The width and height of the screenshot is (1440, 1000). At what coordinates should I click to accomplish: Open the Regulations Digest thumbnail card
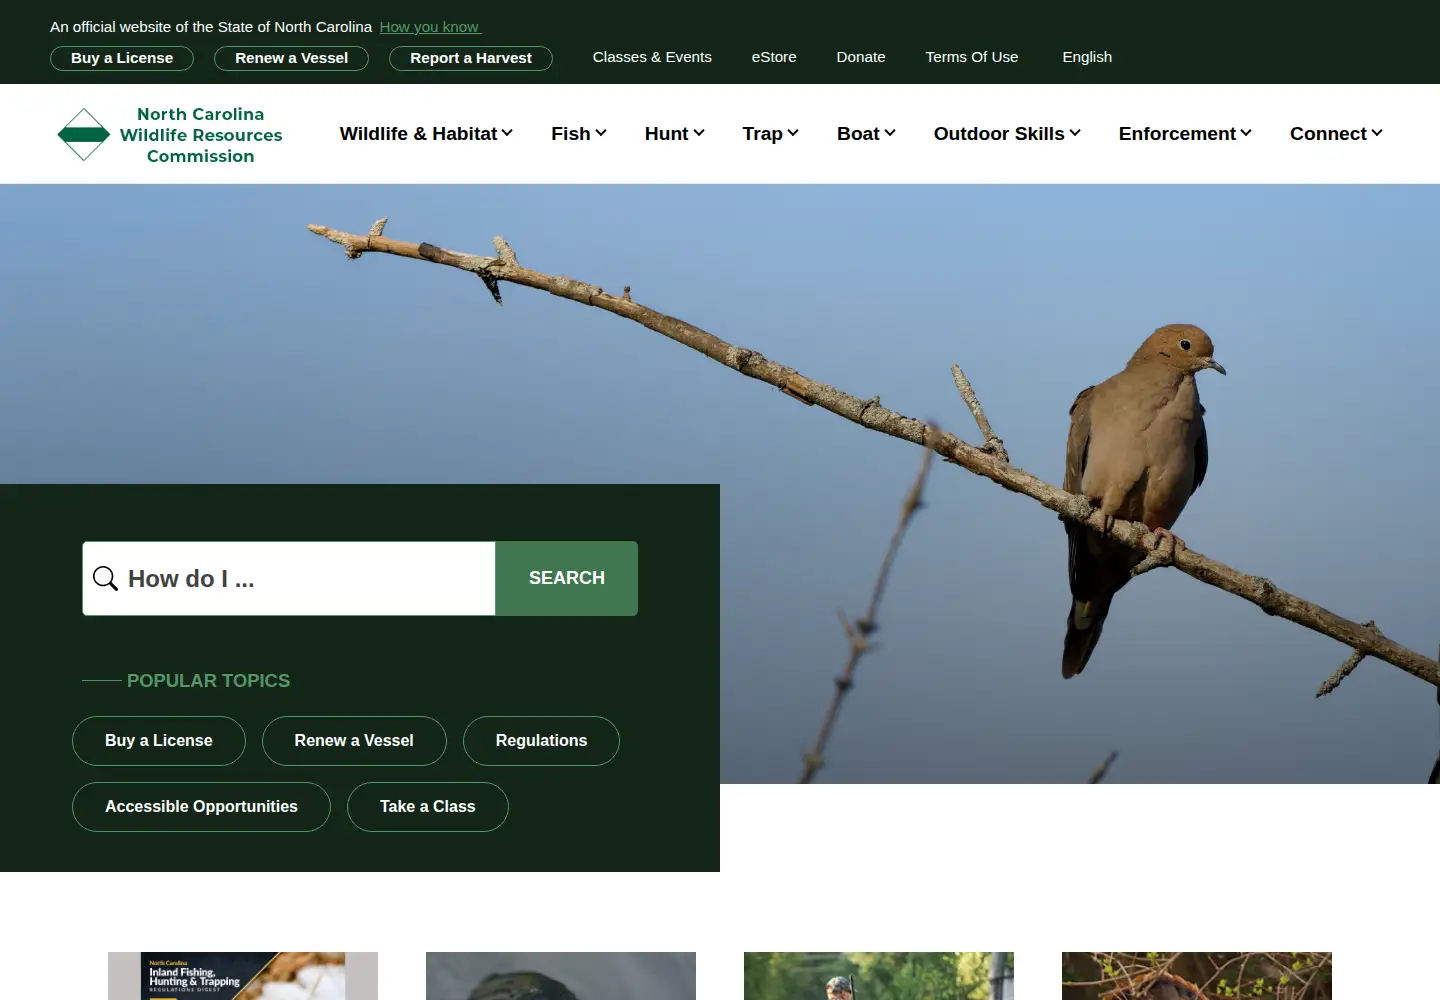point(243,976)
